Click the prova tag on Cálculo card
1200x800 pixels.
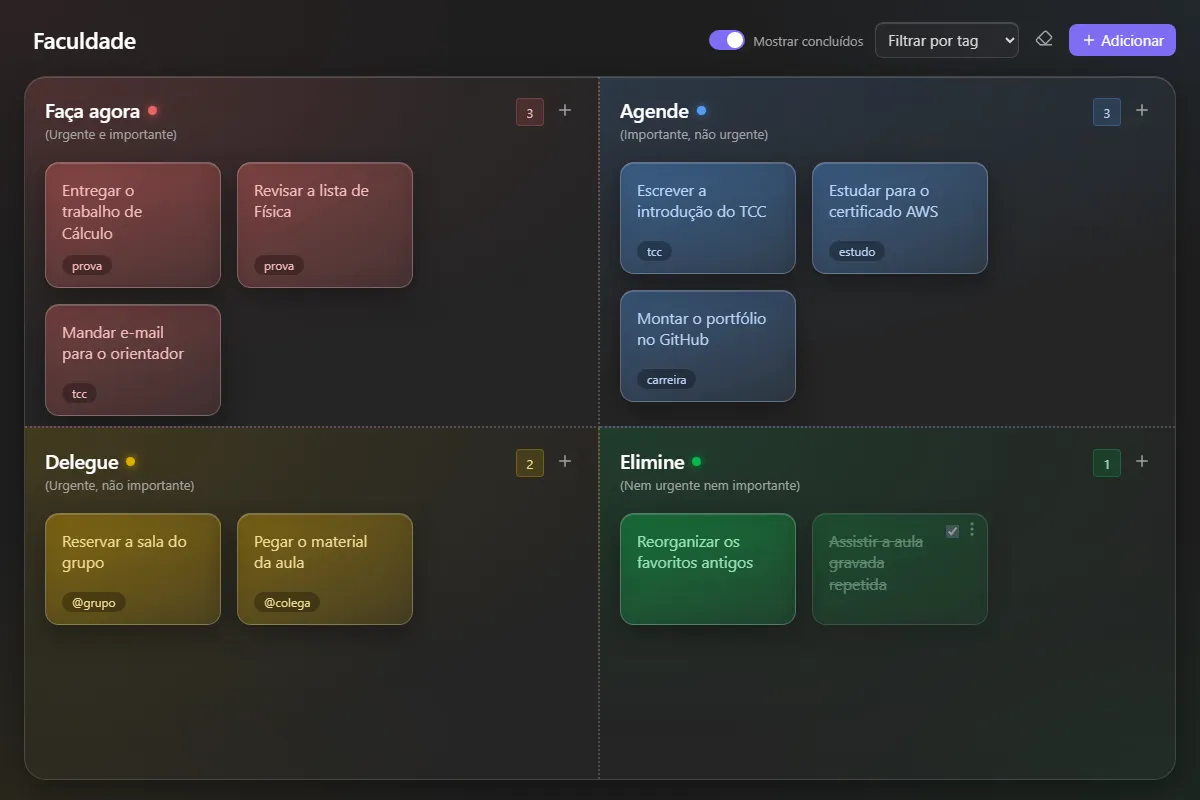tap(87, 266)
